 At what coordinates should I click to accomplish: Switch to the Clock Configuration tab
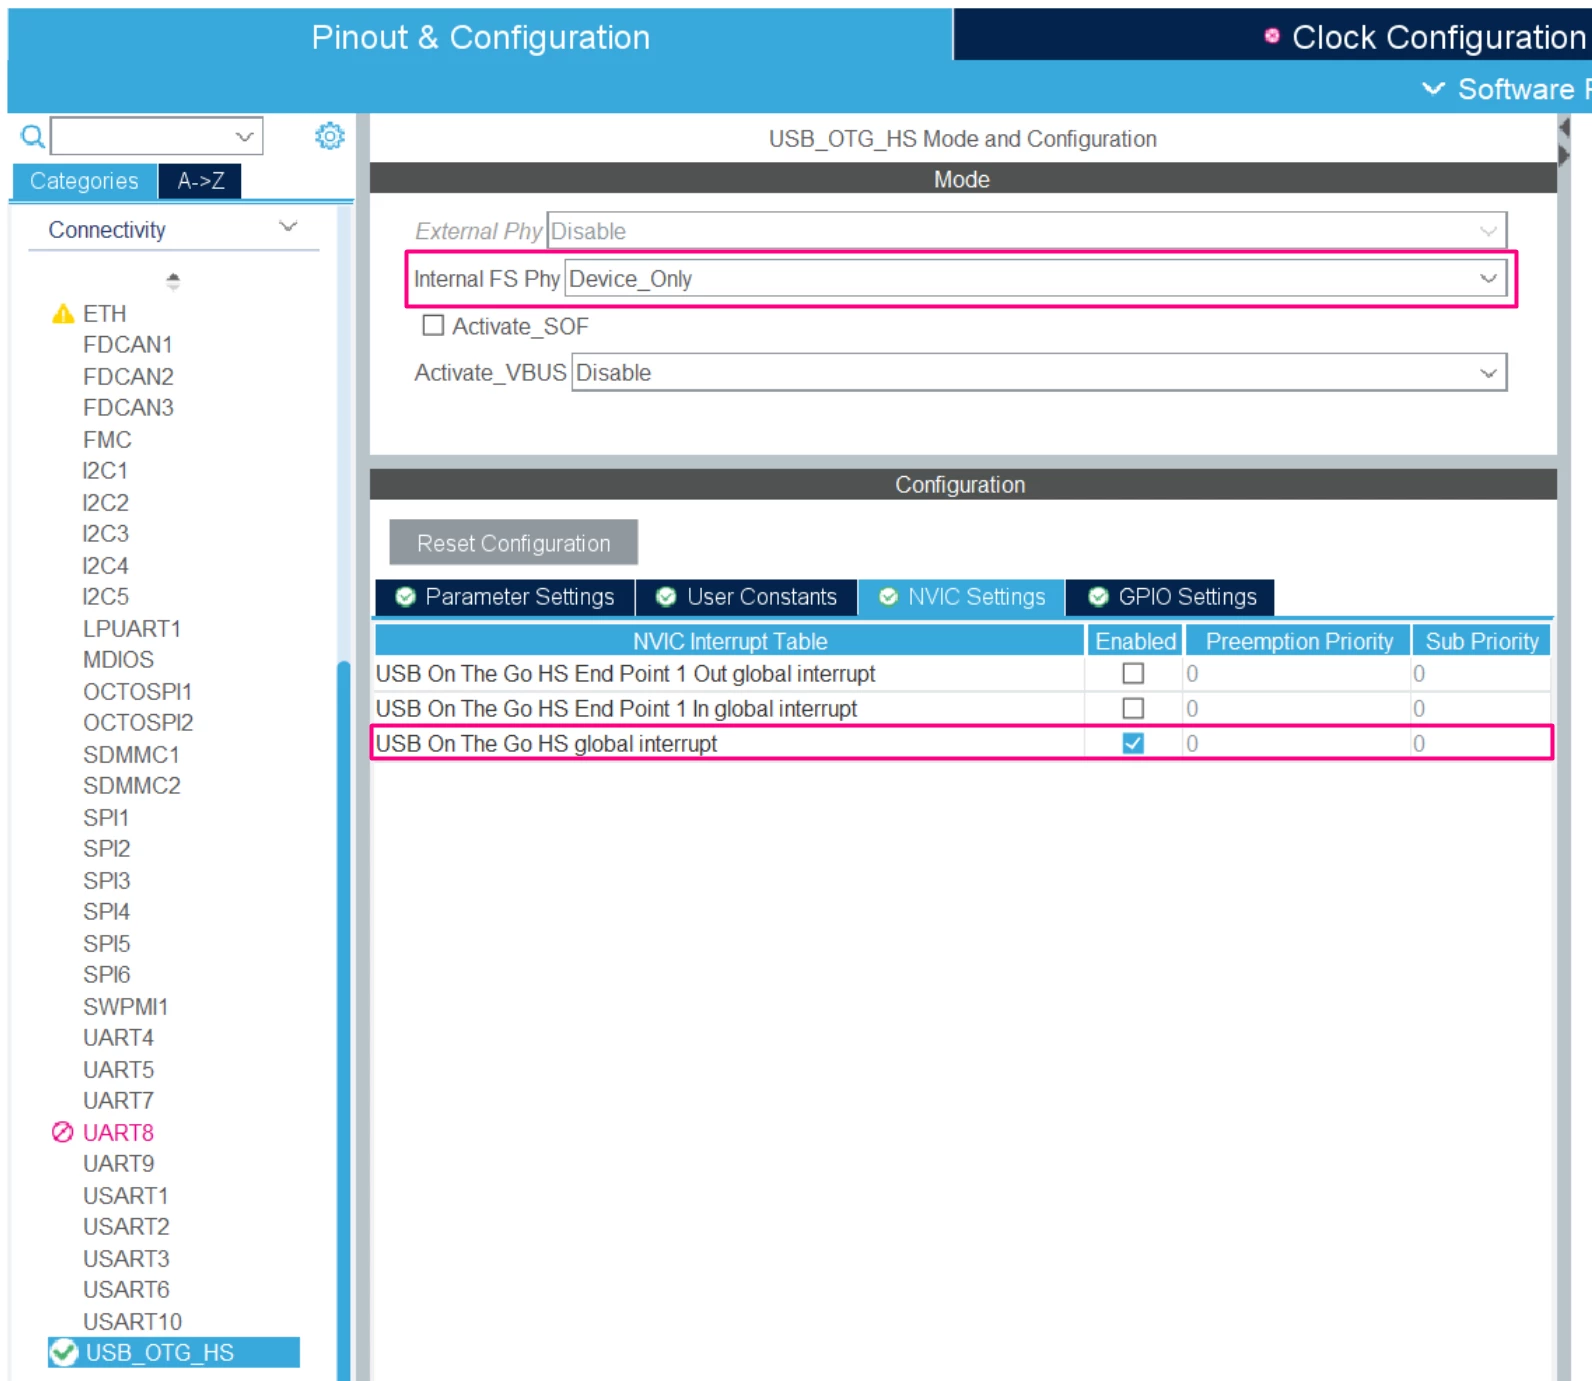1273,36
